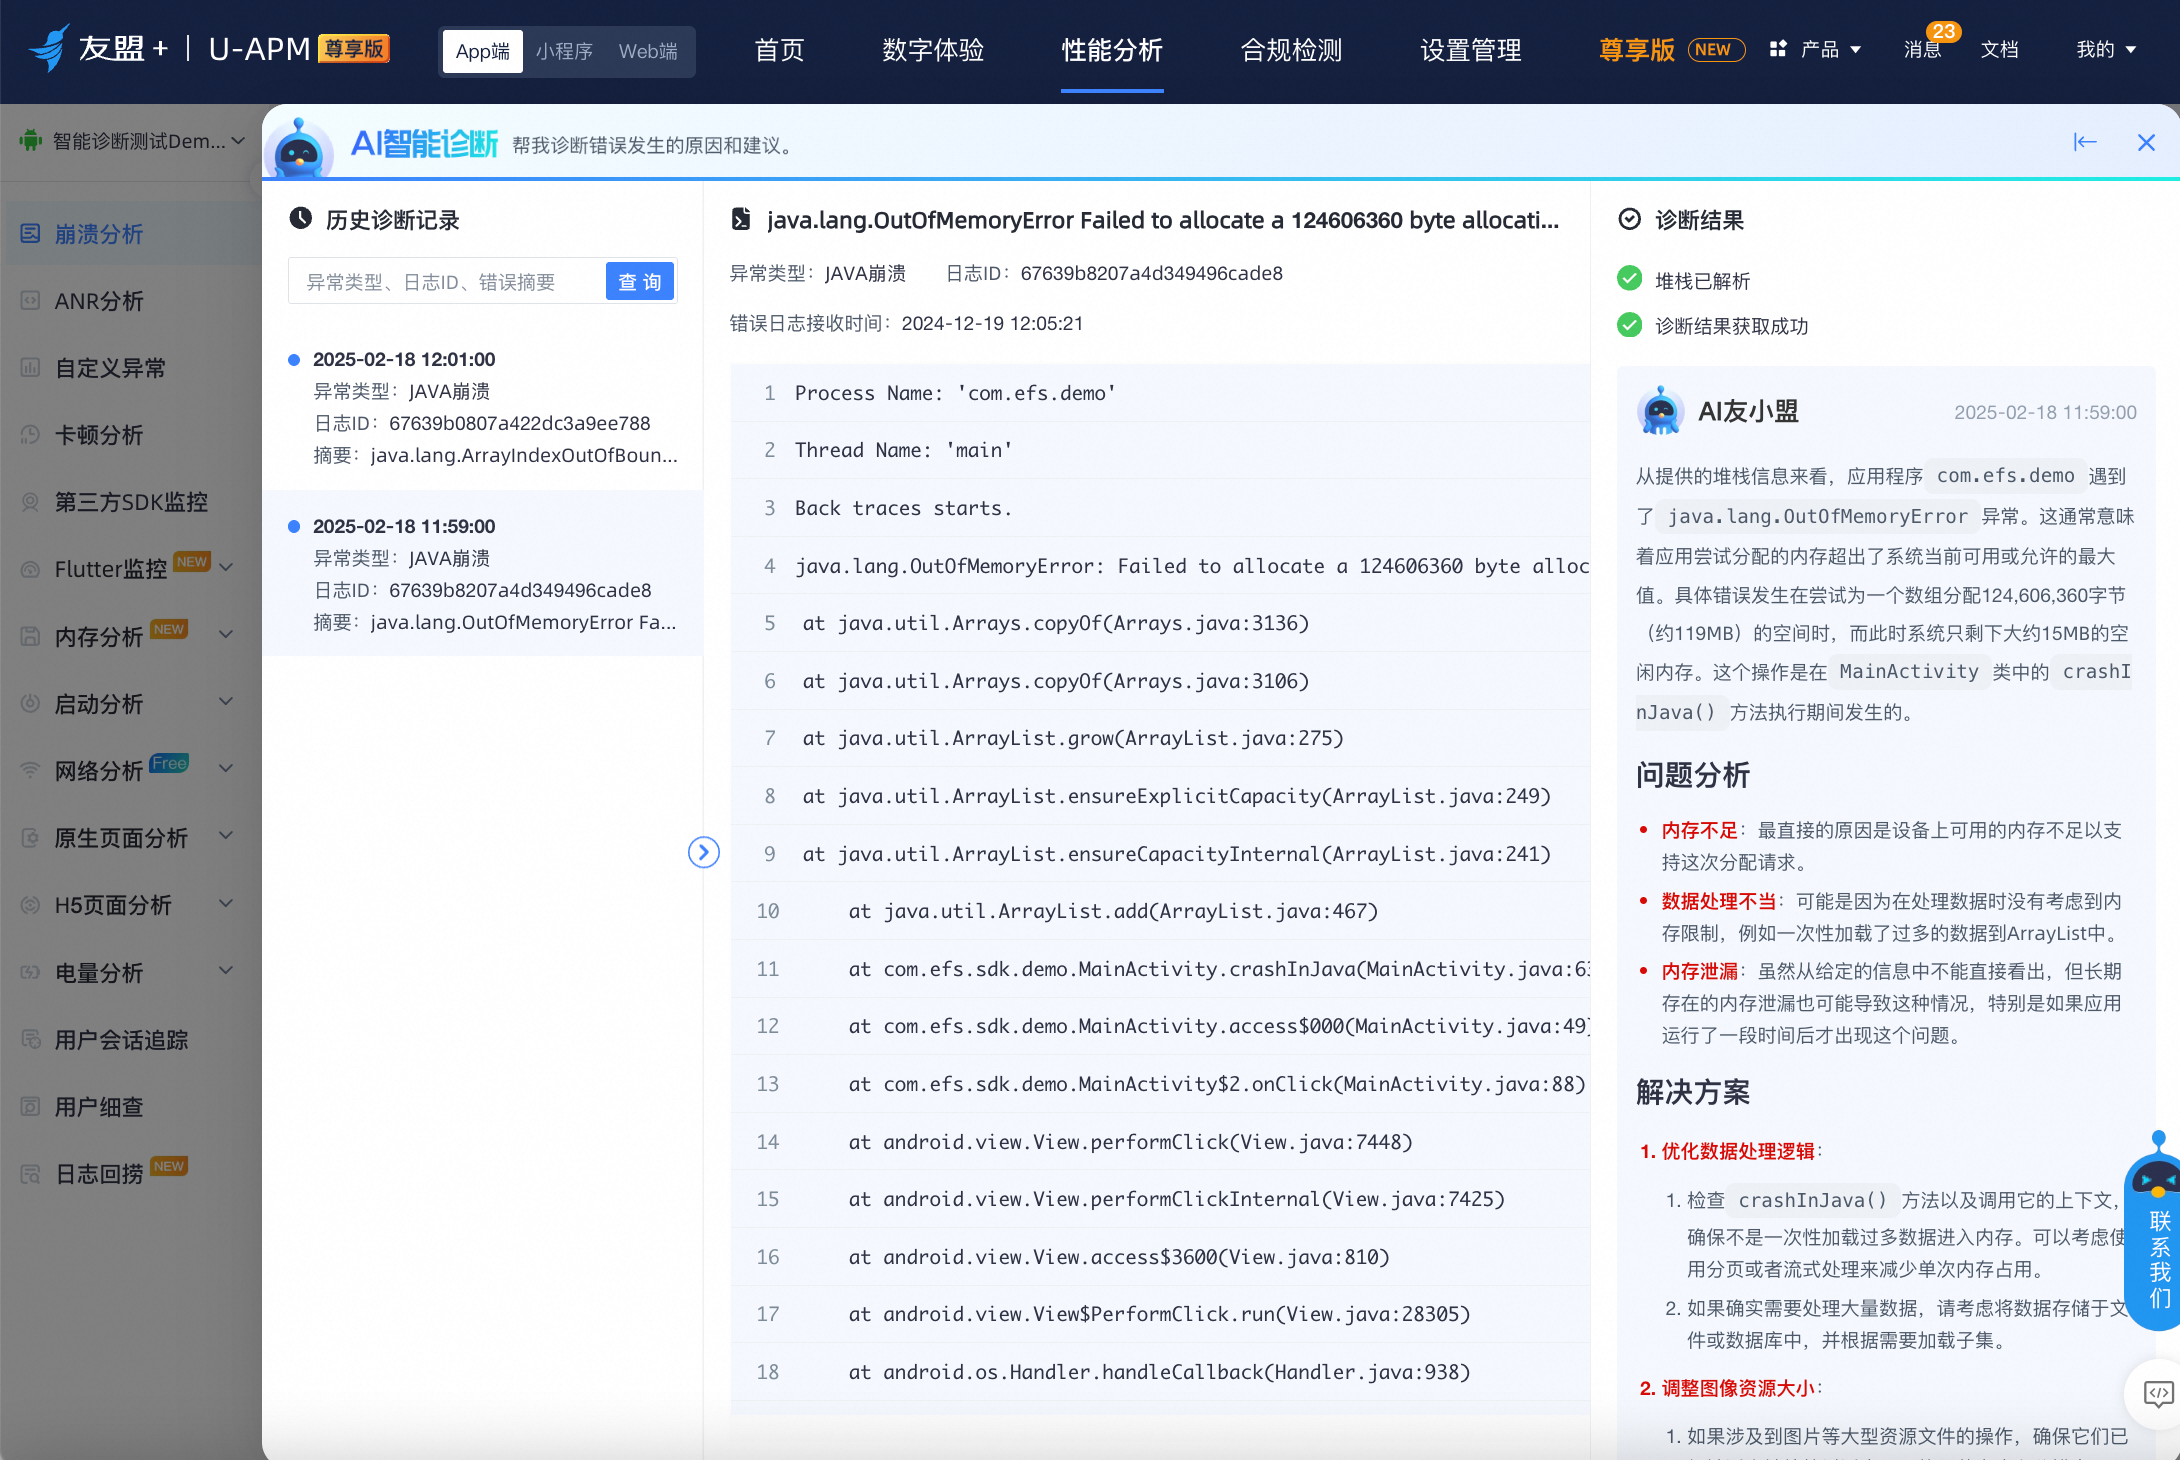Switch platform toggle to Web端
The height and width of the screenshot is (1460, 2180).
click(x=648, y=51)
